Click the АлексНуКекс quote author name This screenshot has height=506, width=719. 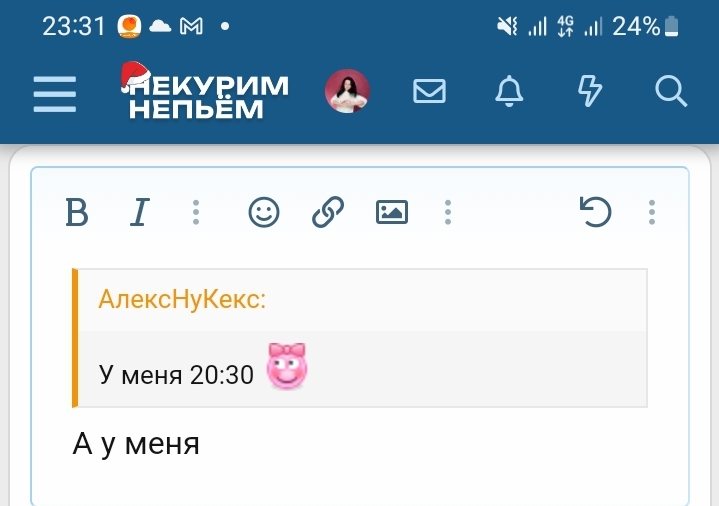(x=182, y=300)
